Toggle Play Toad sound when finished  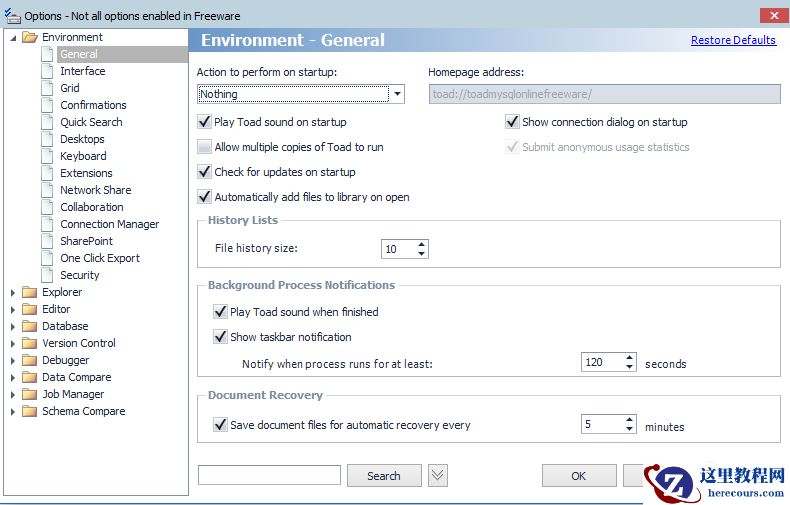220,312
